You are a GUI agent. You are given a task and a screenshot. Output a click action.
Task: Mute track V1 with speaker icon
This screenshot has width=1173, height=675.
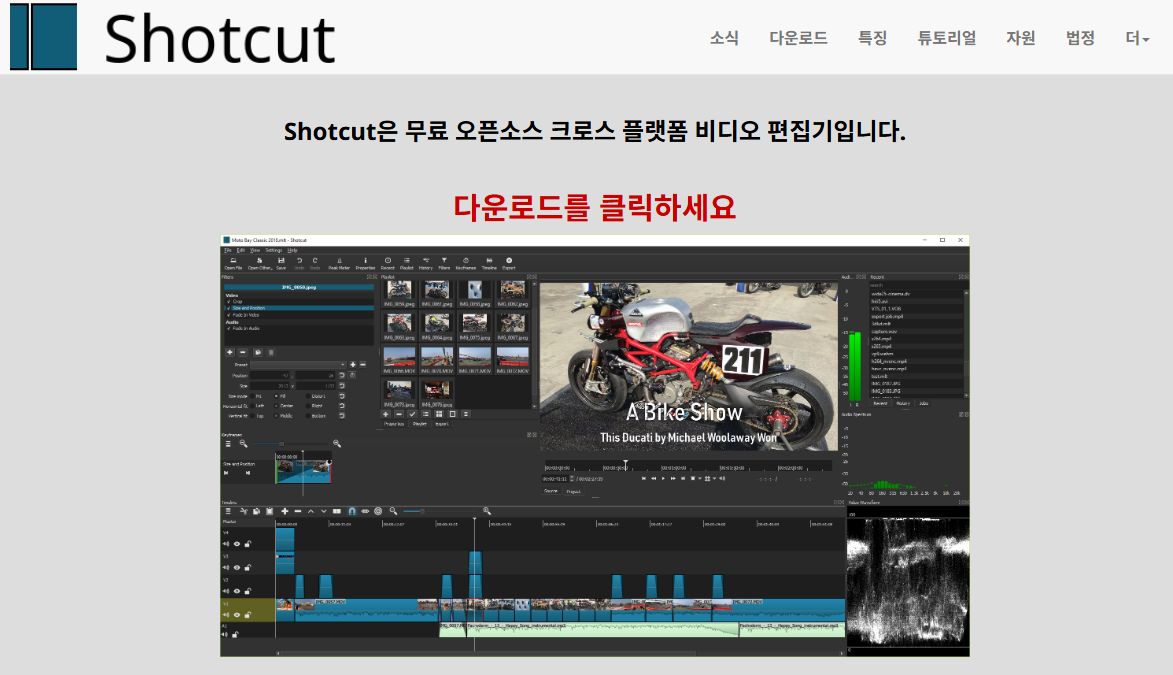point(226,615)
